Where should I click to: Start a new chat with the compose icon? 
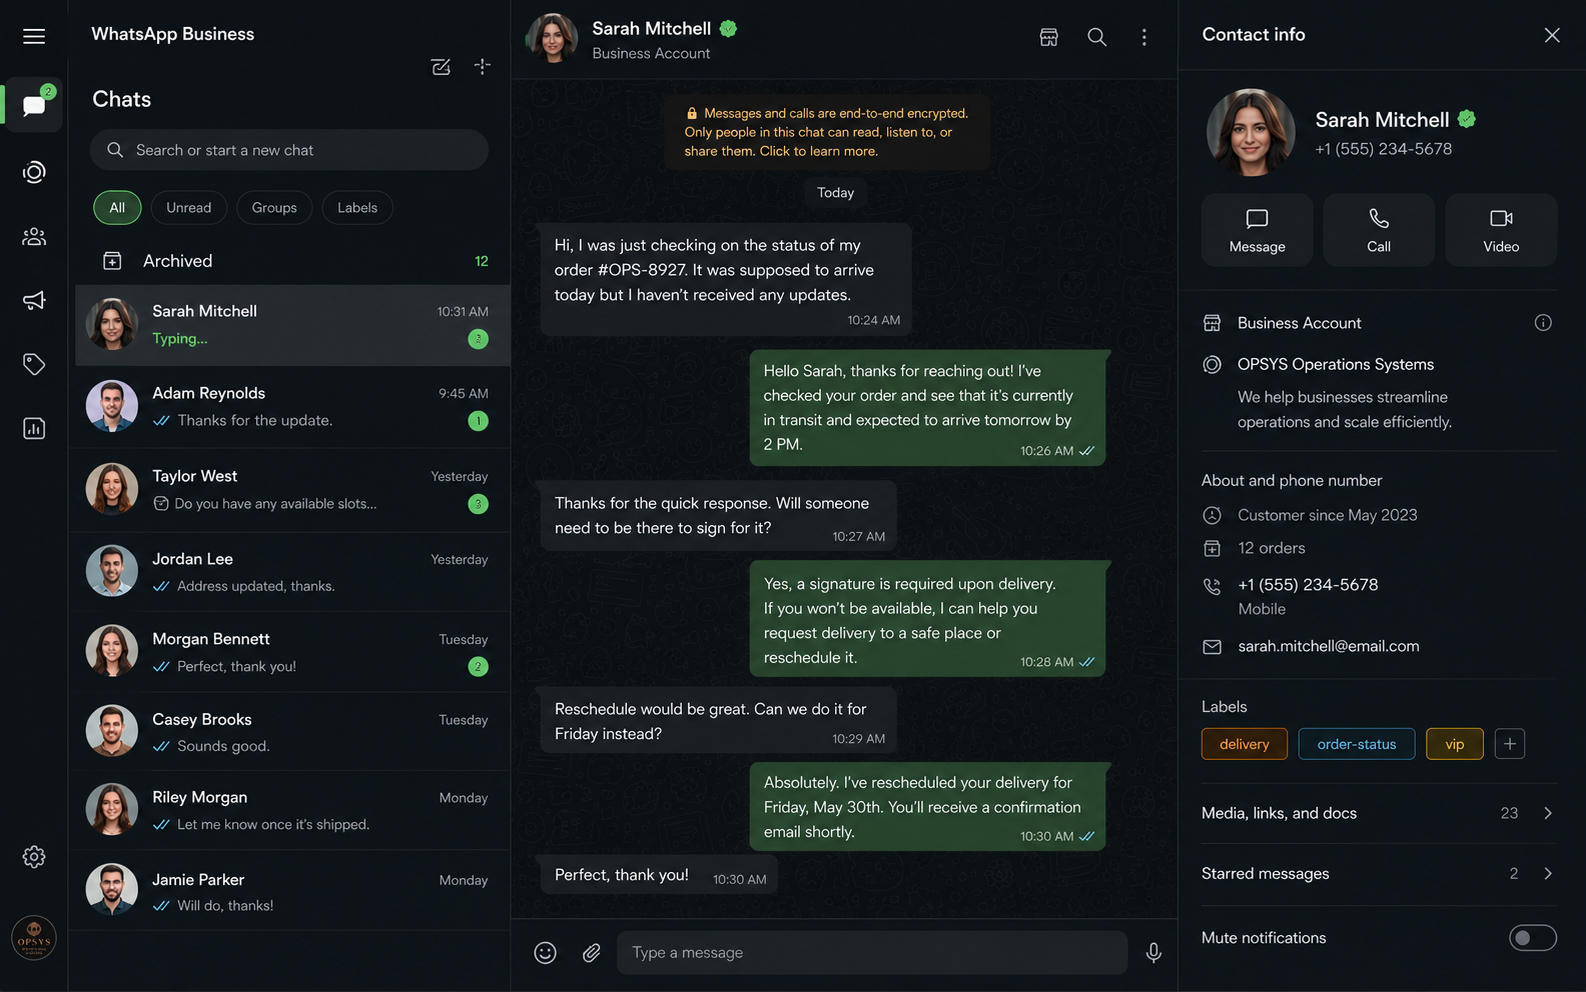pos(441,67)
